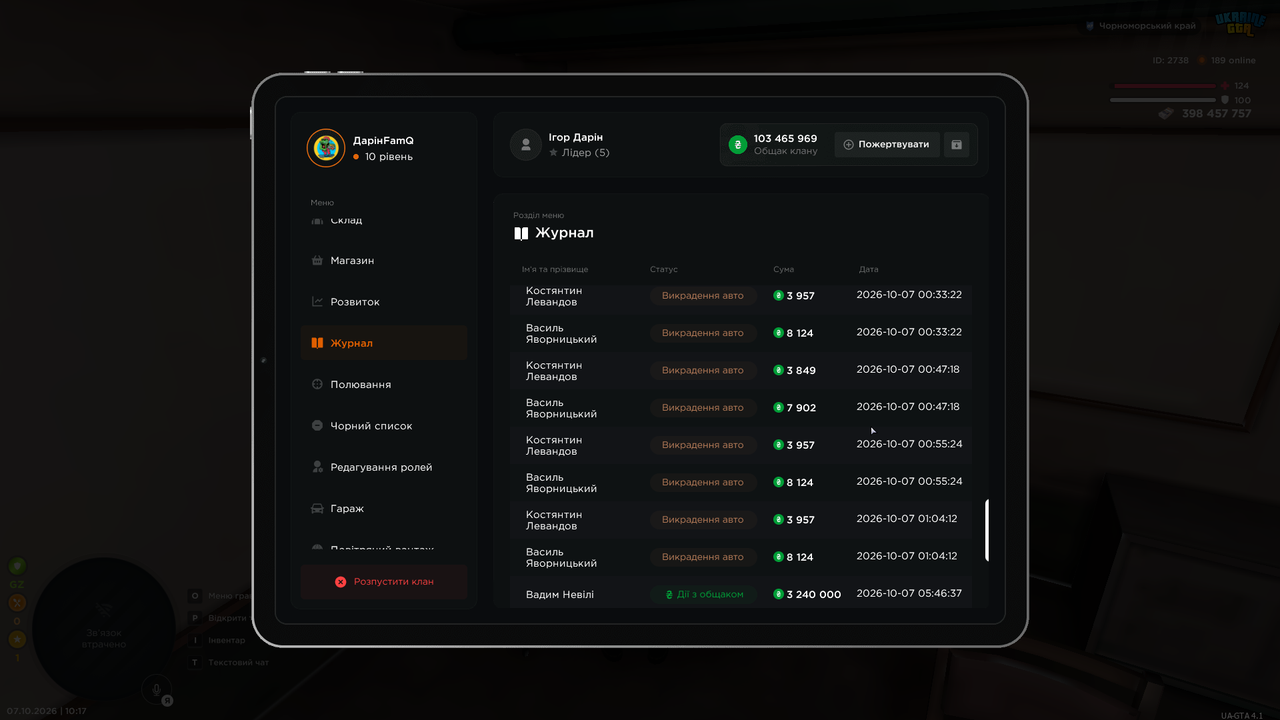Click the Магазин basket icon
This screenshot has height=720, width=1280.
[x=317, y=261]
